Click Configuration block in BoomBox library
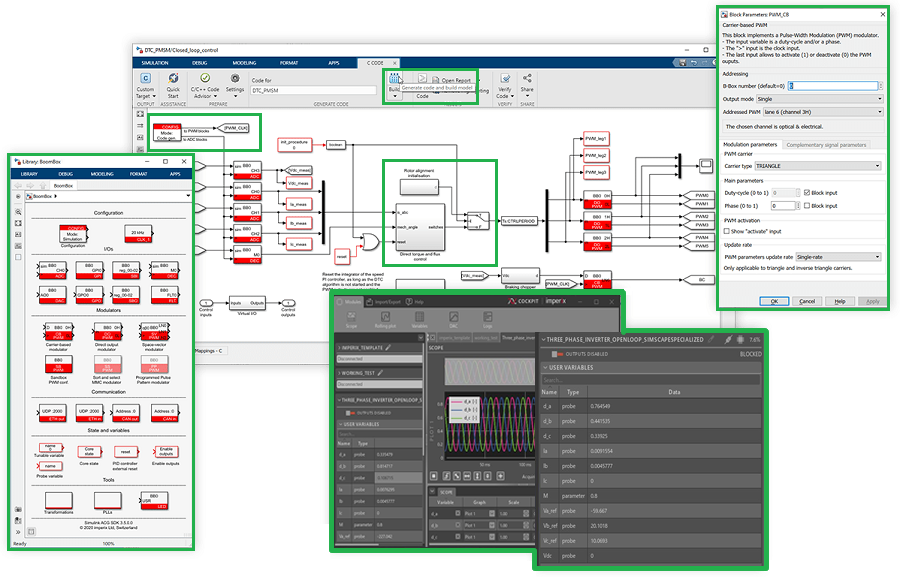Viewport: 900px width, 577px height. click(x=73, y=234)
